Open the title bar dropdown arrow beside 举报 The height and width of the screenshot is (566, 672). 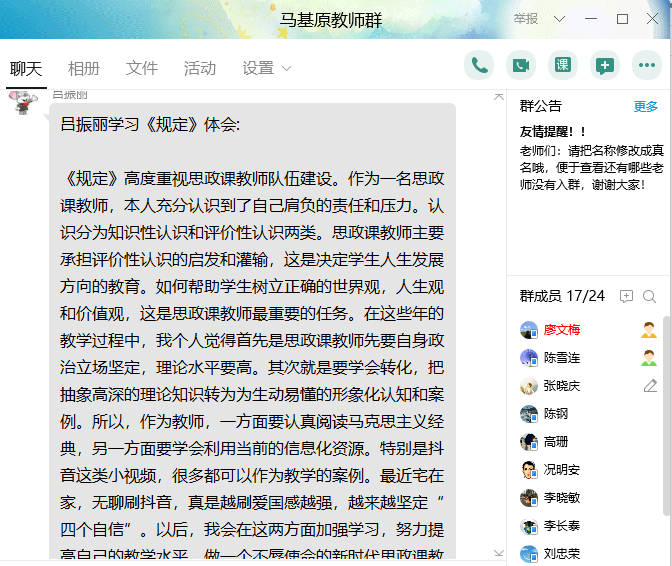(559, 19)
